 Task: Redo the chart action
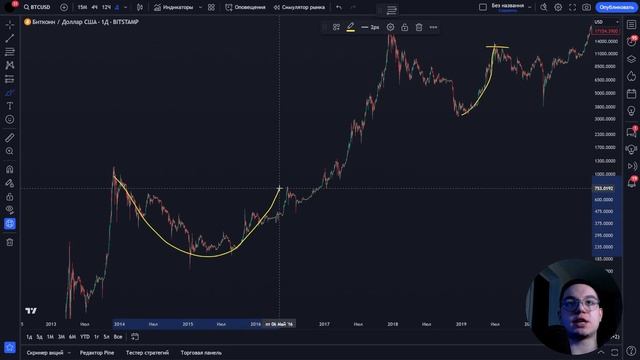(353, 7)
